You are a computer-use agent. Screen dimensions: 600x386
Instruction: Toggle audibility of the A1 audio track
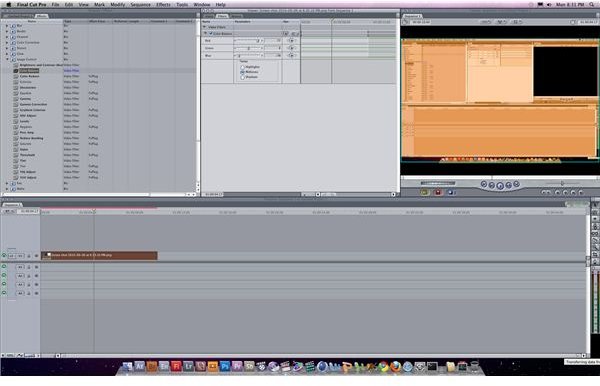pyautogui.click(x=4, y=267)
